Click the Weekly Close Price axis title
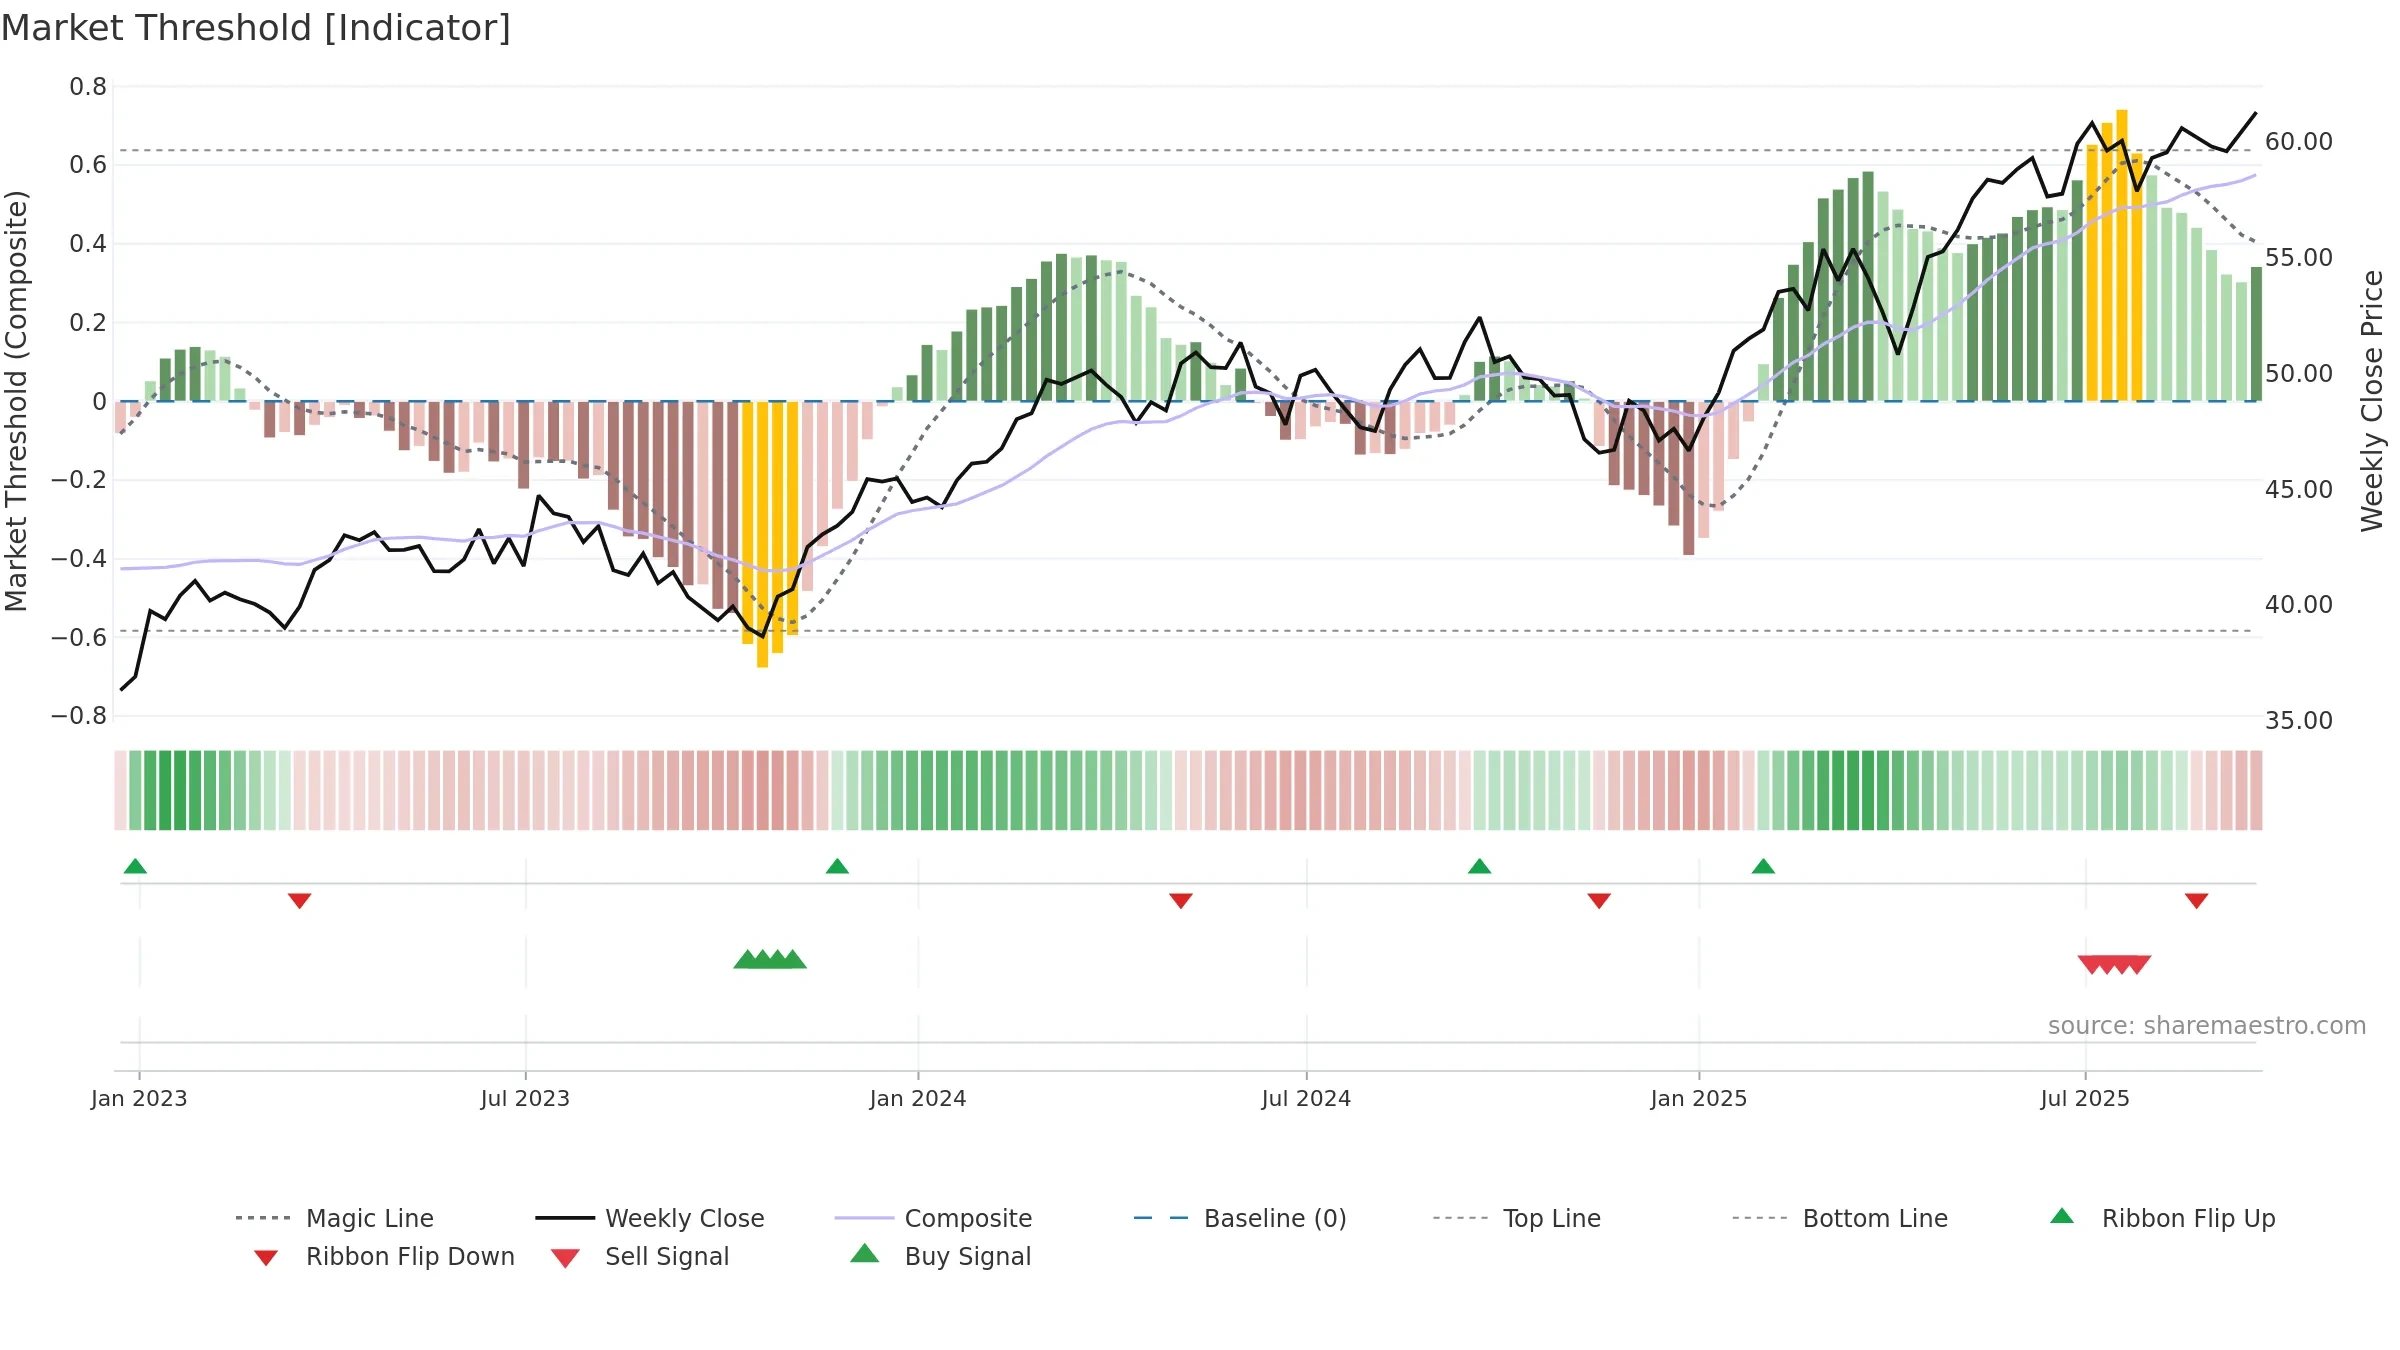Viewport: 2400px width, 1350px height. point(2373,401)
